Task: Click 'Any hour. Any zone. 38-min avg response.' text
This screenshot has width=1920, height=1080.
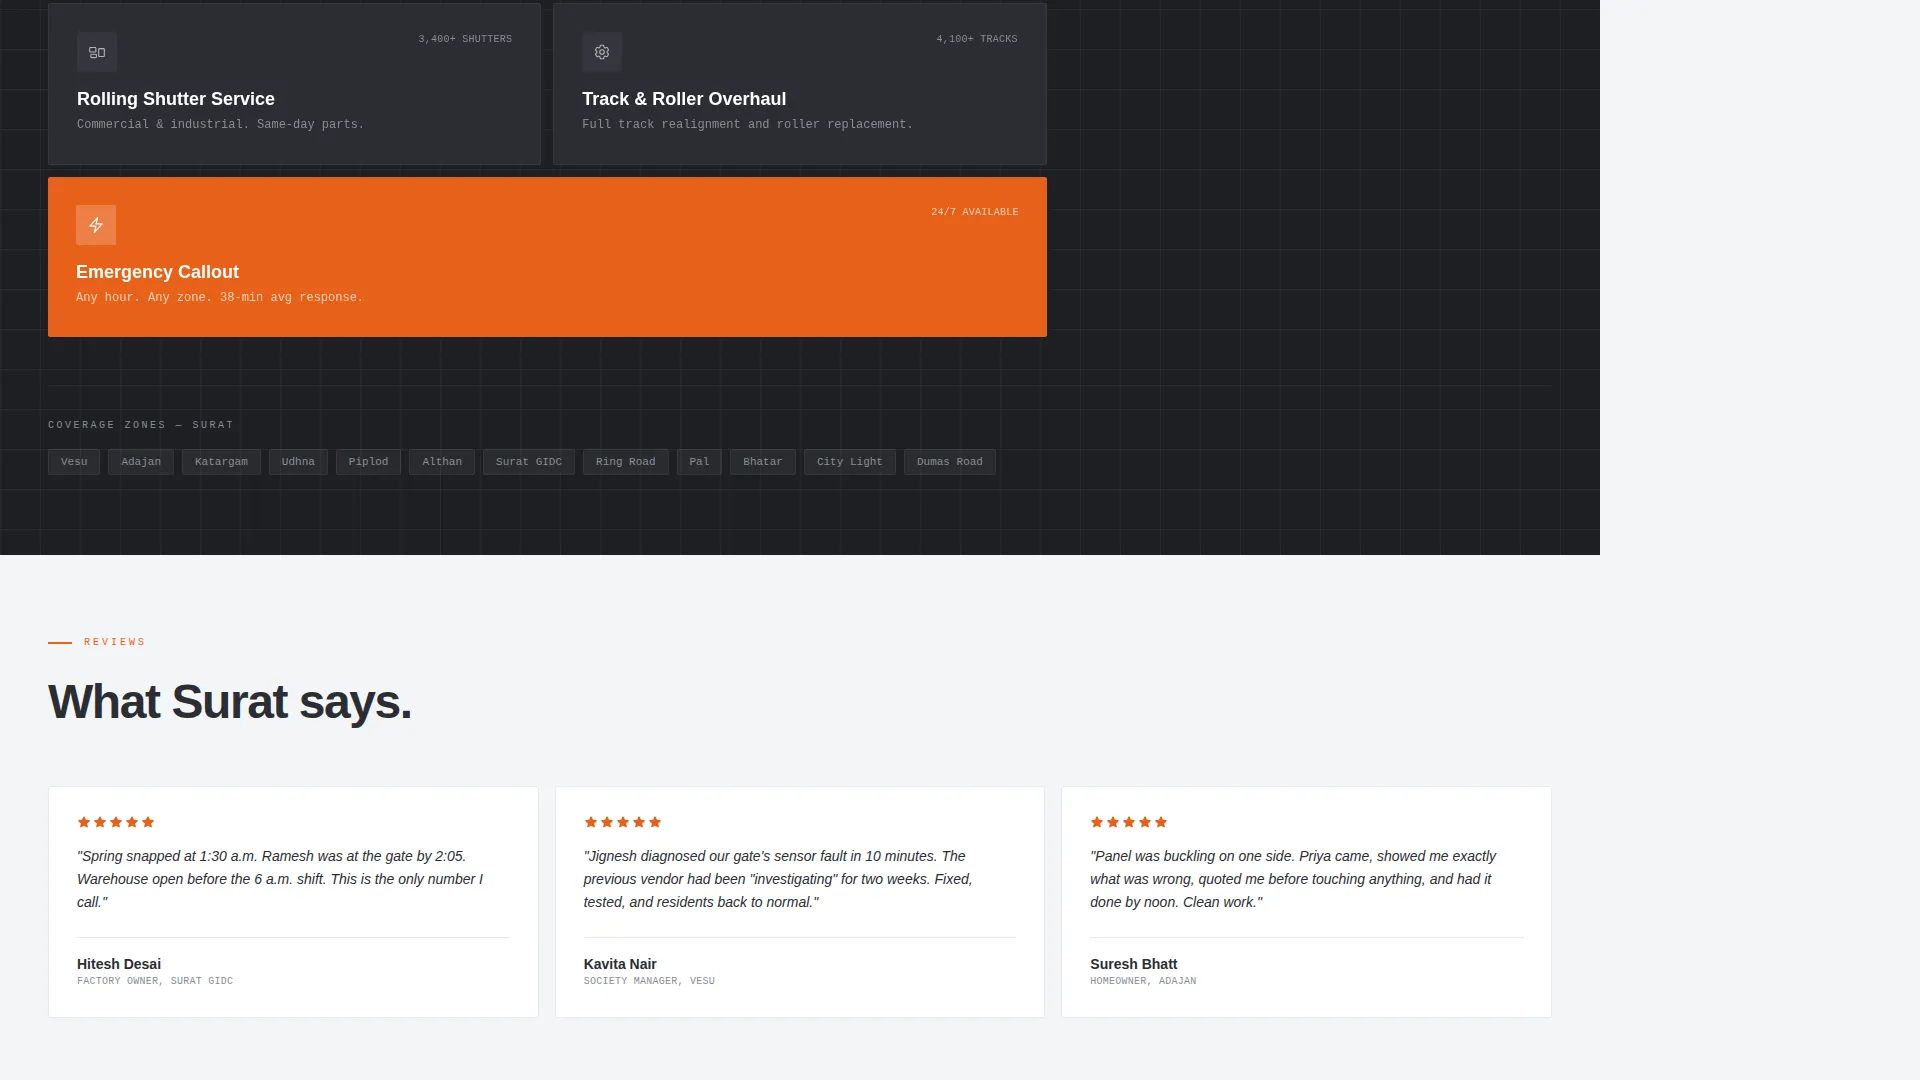Action: [x=219, y=298]
